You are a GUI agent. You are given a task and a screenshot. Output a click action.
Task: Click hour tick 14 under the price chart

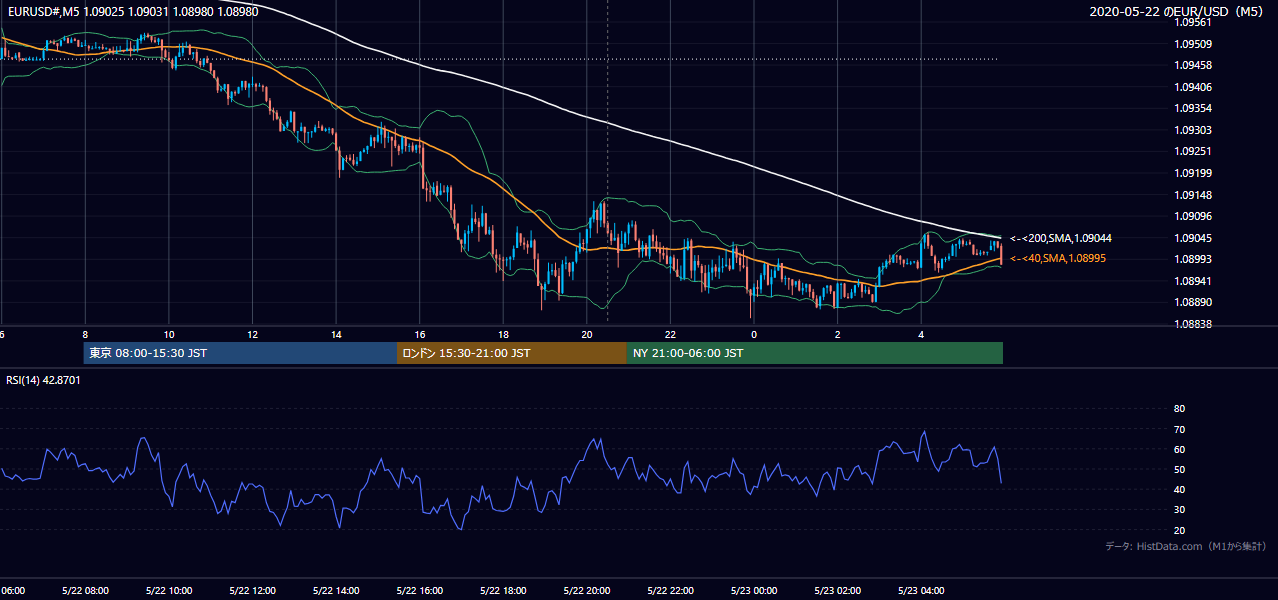tap(336, 334)
